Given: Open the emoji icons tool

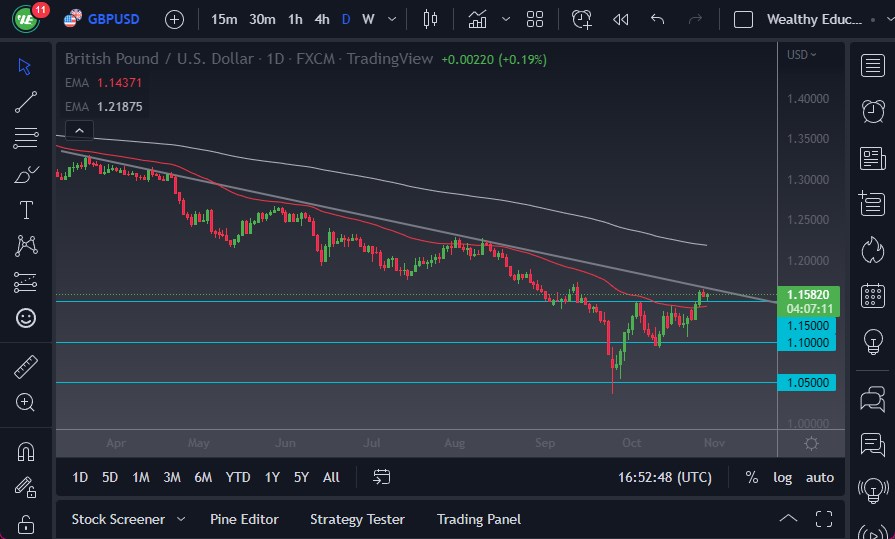Looking at the screenshot, I should coord(26,318).
